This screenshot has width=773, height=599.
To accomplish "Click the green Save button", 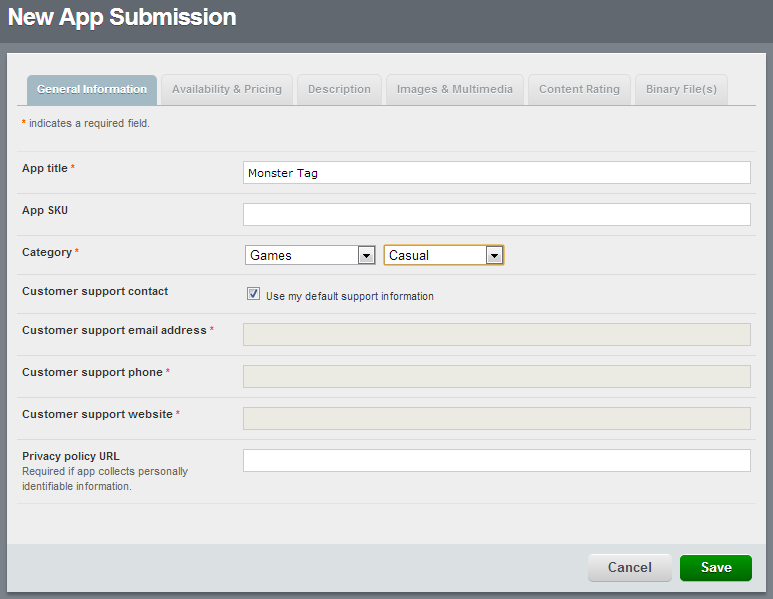I will 715,567.
